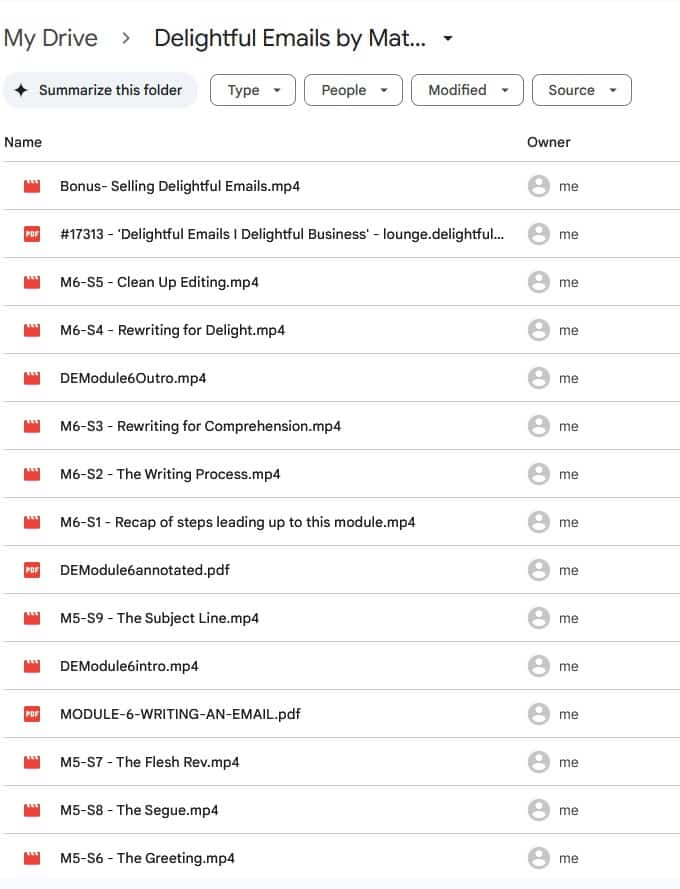
Task: Expand the People filter dropdown
Action: click(353, 90)
